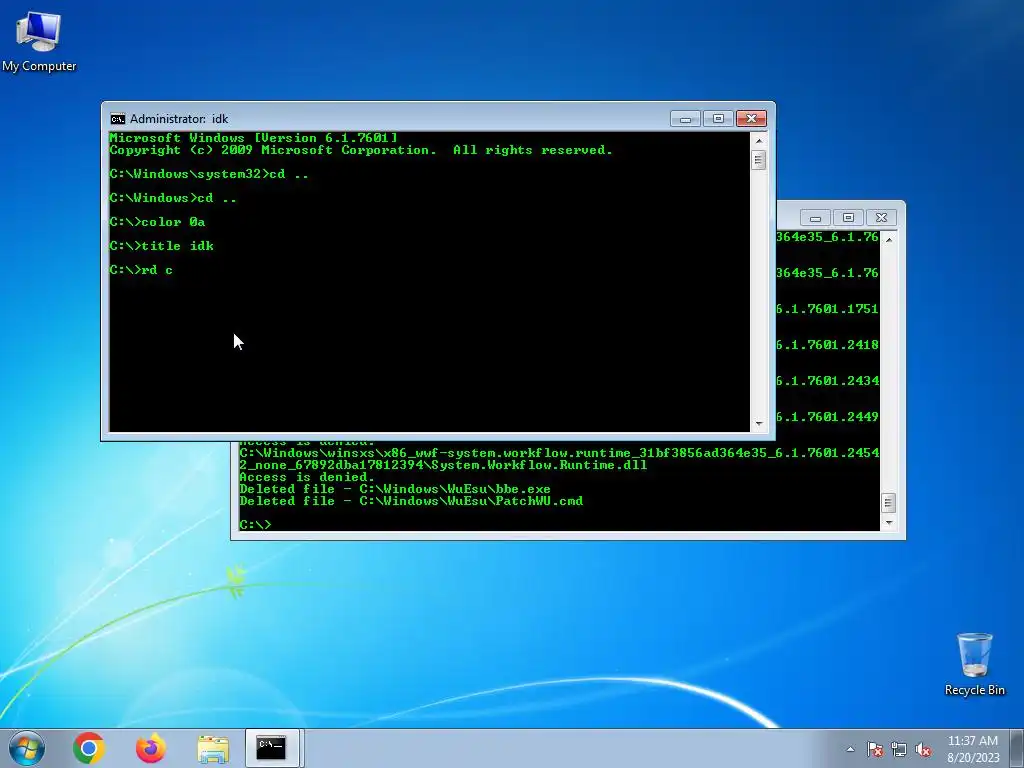Image resolution: width=1024 pixels, height=768 pixels.
Task: Click the 'Access is denied.' line above Deleted file
Action: click(x=307, y=477)
